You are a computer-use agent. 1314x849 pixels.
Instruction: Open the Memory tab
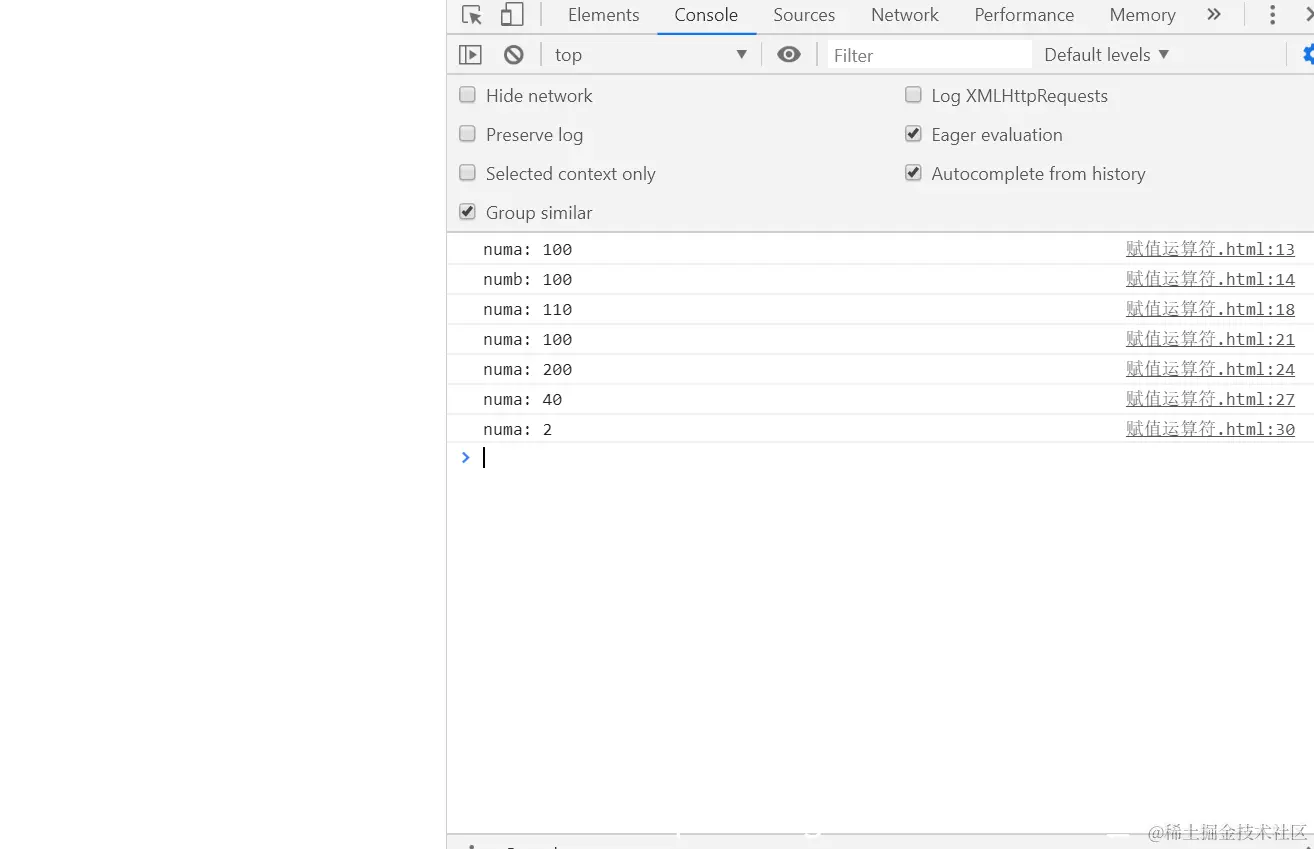[x=1142, y=15]
